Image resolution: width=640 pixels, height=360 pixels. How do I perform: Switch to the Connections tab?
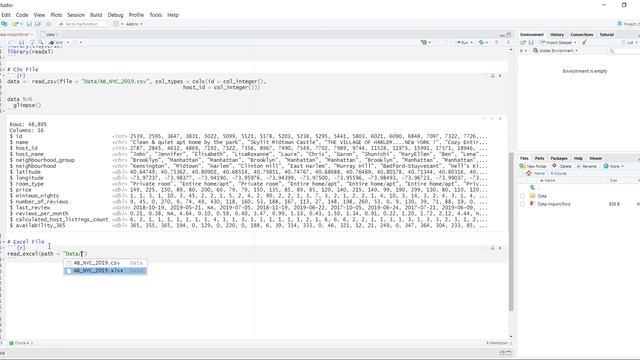(582, 35)
